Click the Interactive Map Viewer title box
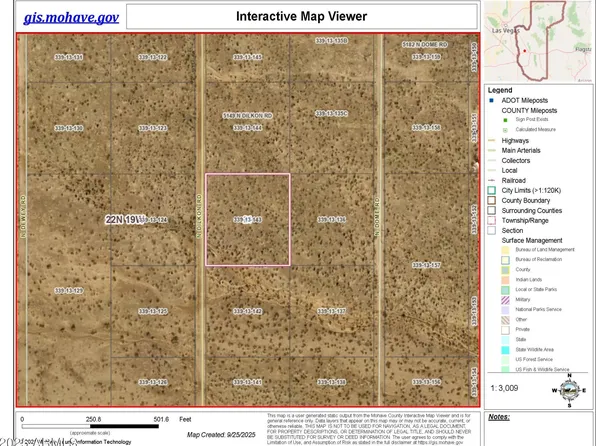Viewport: 596px width, 446px height. click(x=302, y=16)
